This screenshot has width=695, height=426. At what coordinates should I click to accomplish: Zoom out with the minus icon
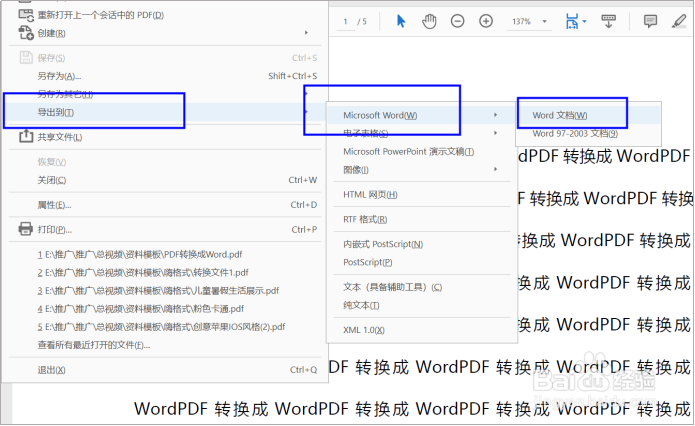[x=457, y=21]
